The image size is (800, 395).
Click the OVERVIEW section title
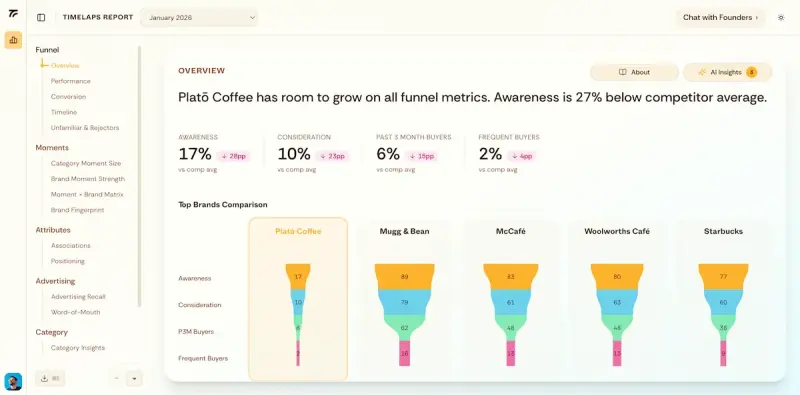[202, 71]
